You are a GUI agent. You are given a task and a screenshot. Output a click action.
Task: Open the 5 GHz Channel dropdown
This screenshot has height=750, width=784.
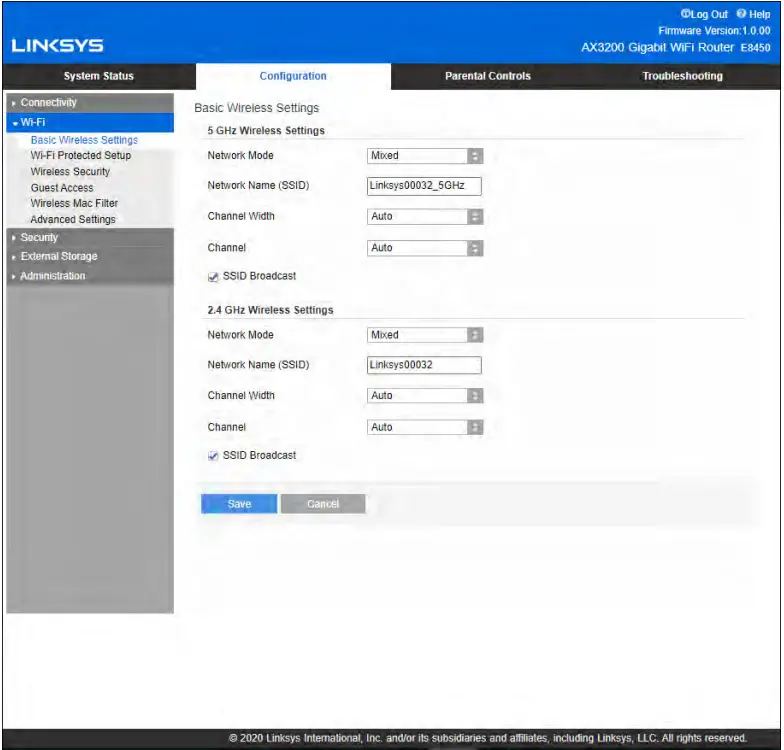point(424,248)
